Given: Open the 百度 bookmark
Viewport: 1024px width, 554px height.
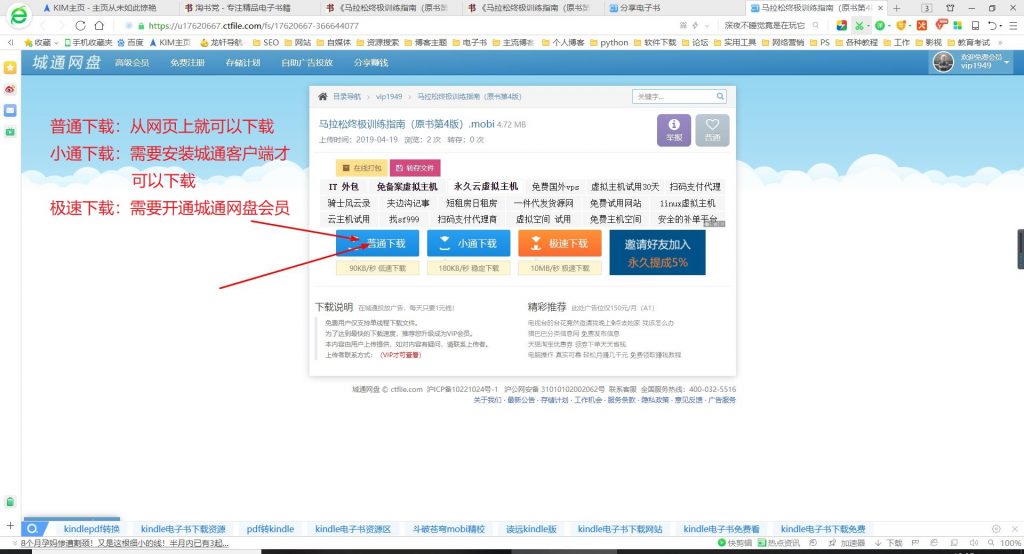Looking at the screenshot, I should coord(130,42).
